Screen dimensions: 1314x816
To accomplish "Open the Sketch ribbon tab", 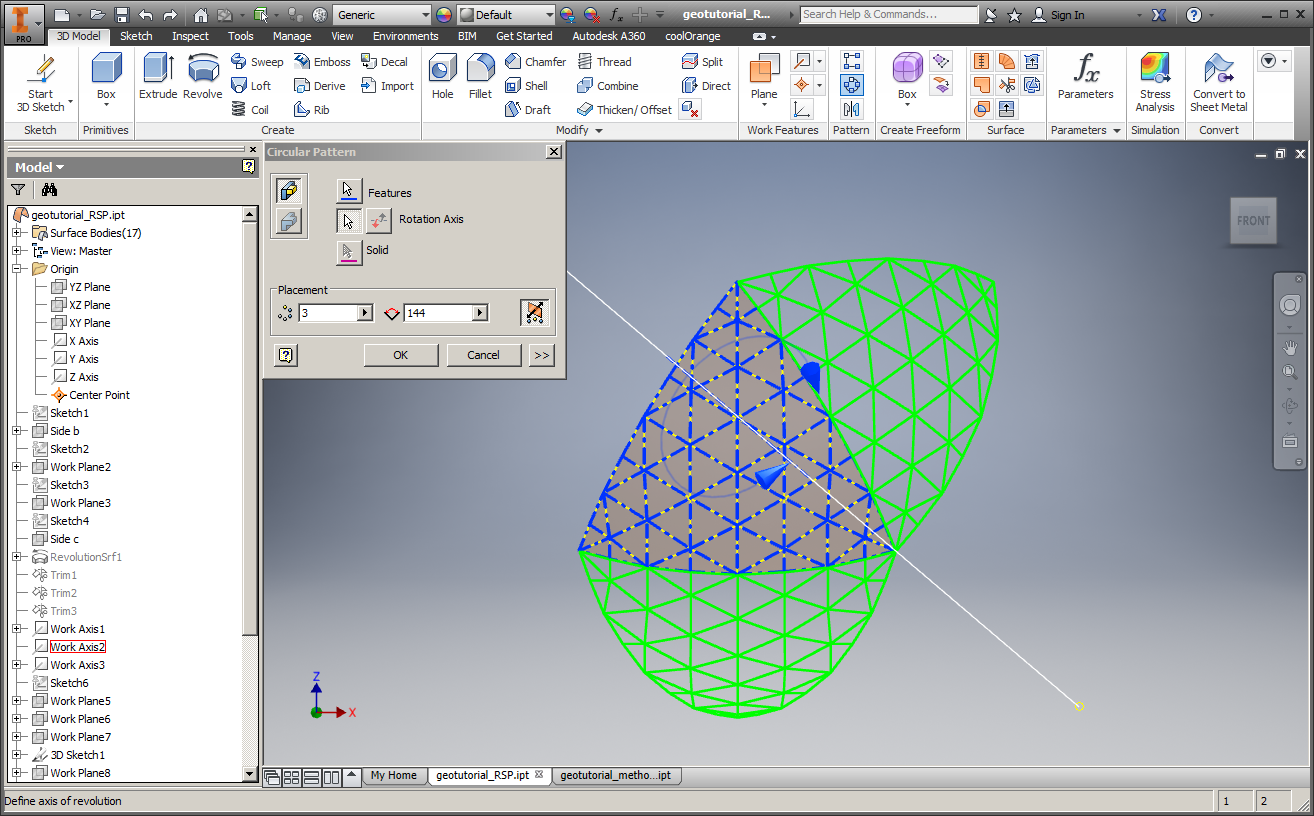I will [x=137, y=36].
